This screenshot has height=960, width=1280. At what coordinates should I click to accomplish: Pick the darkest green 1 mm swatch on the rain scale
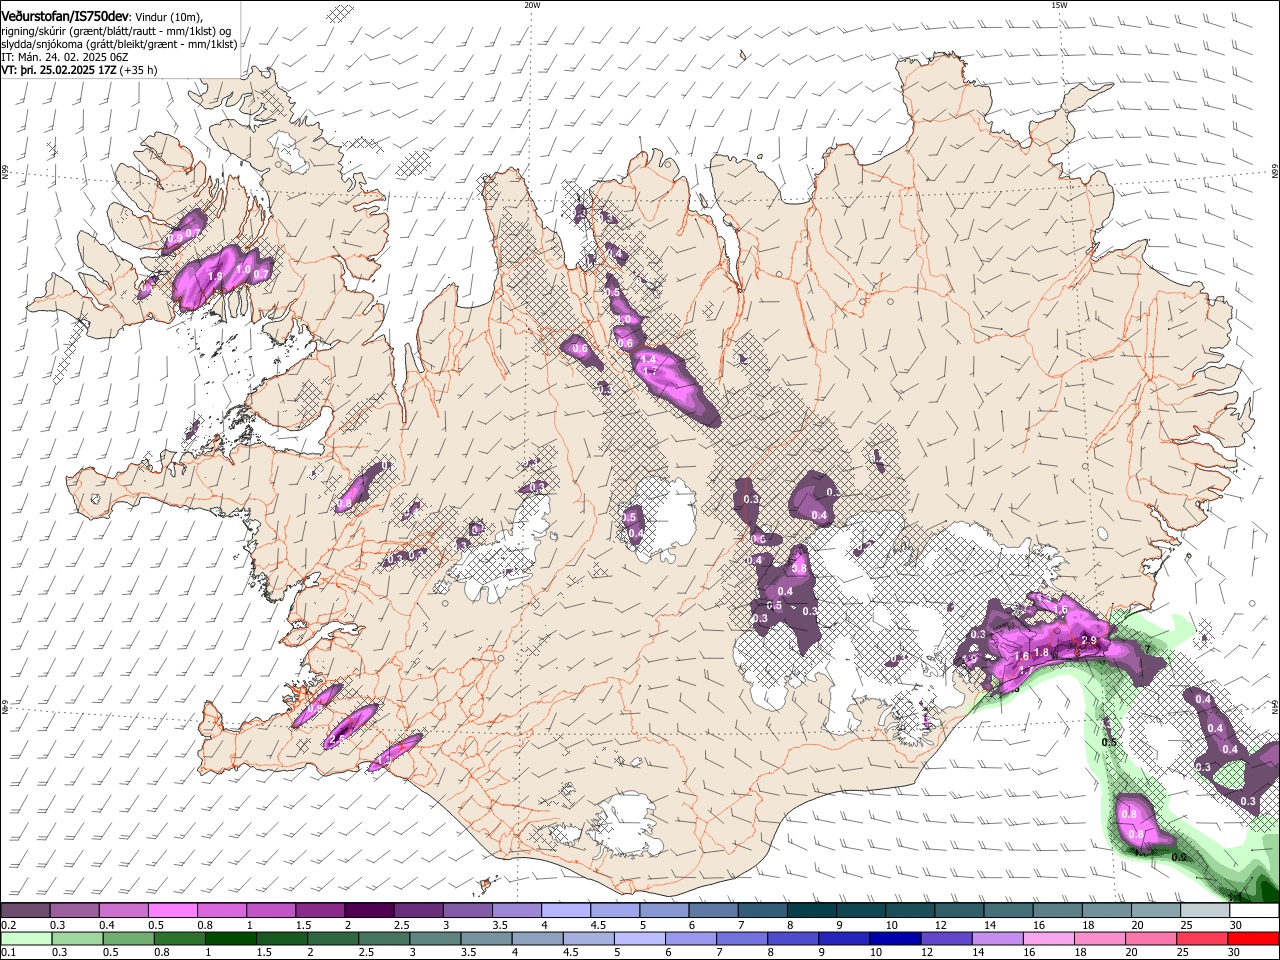230,939
